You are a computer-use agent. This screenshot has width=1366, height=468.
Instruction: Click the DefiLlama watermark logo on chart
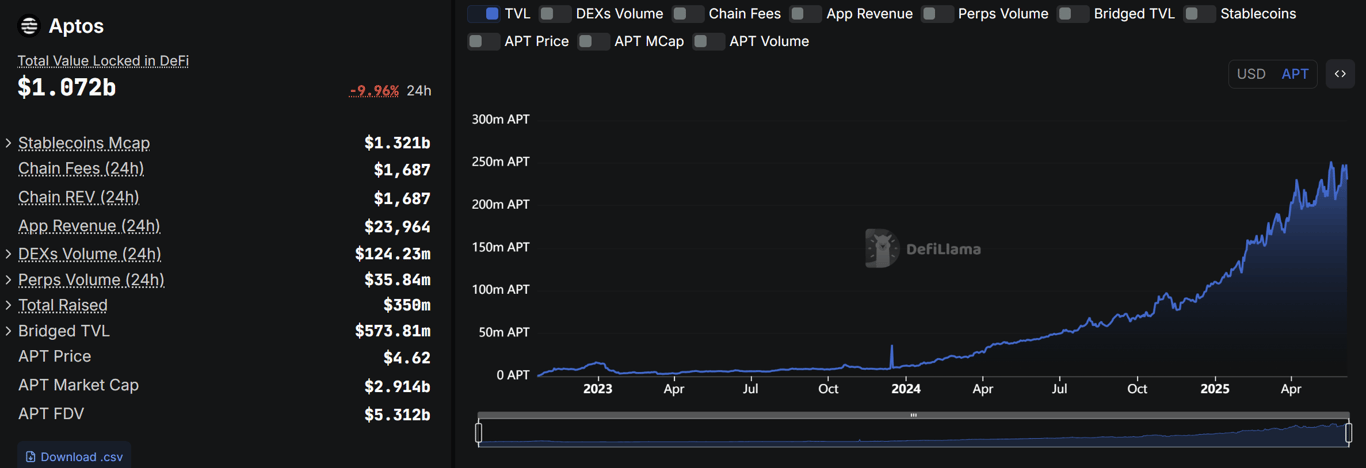pos(923,249)
